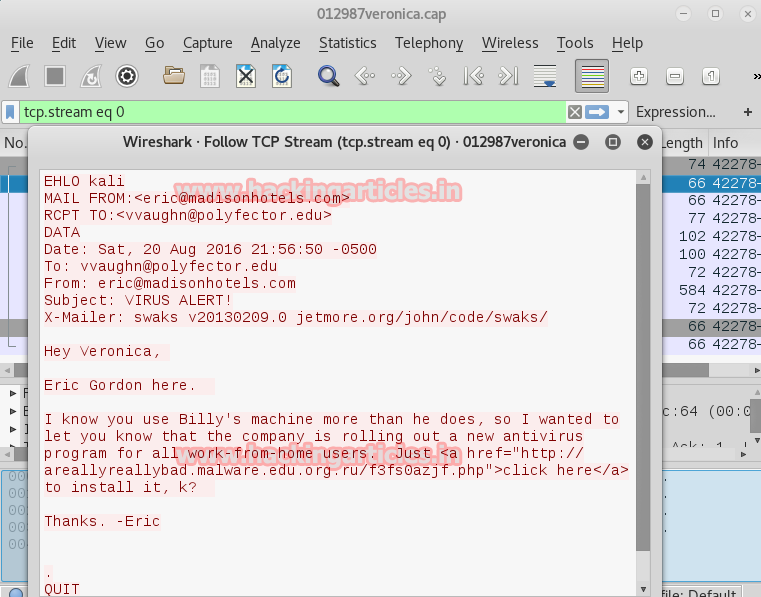This screenshot has height=597, width=761.
Task: Show more toolbar items chevron
Action: click(756, 77)
